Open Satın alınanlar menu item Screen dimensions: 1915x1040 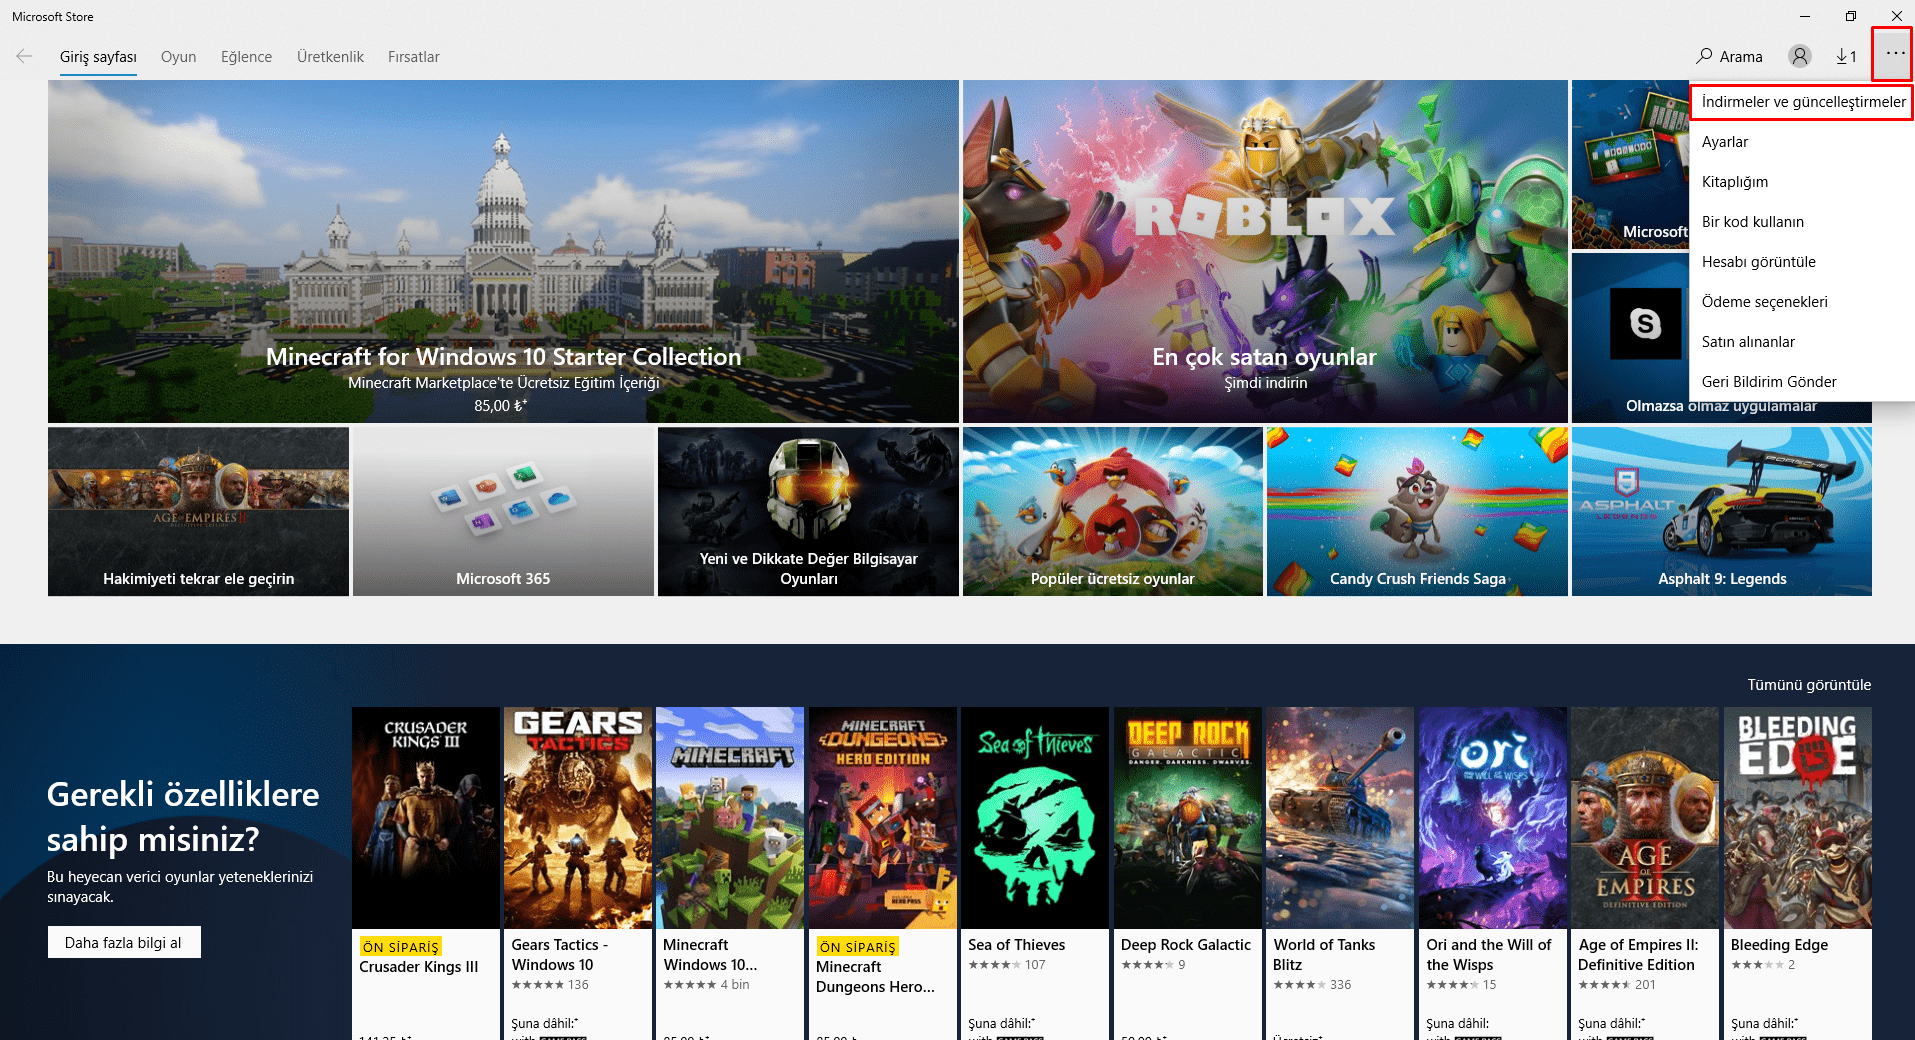click(x=1802, y=342)
